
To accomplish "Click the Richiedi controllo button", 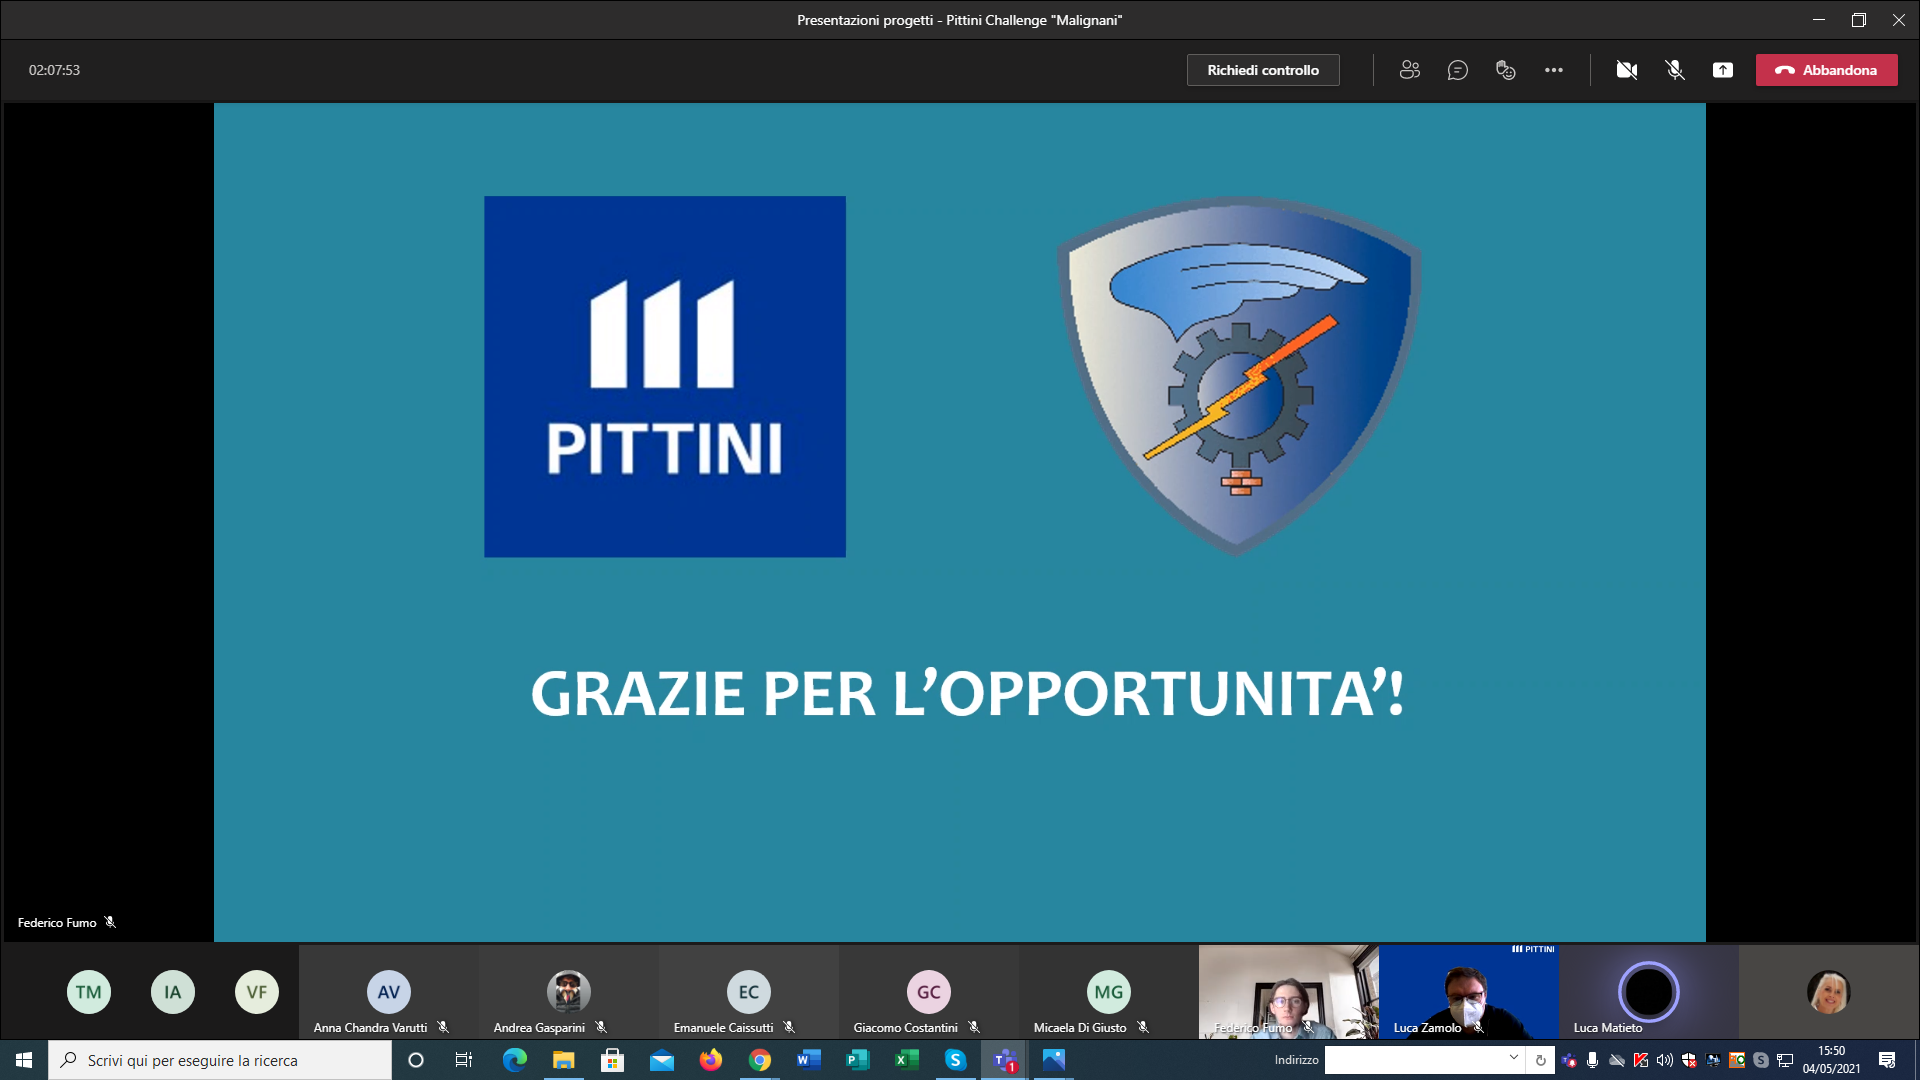I will click(1263, 70).
